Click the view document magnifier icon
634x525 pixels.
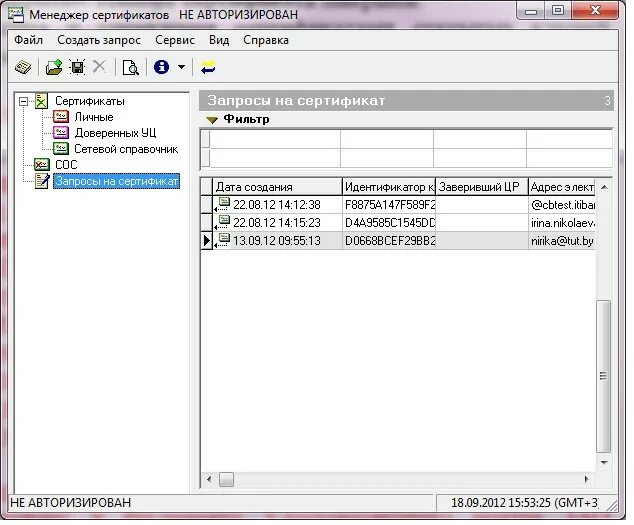[x=130, y=67]
